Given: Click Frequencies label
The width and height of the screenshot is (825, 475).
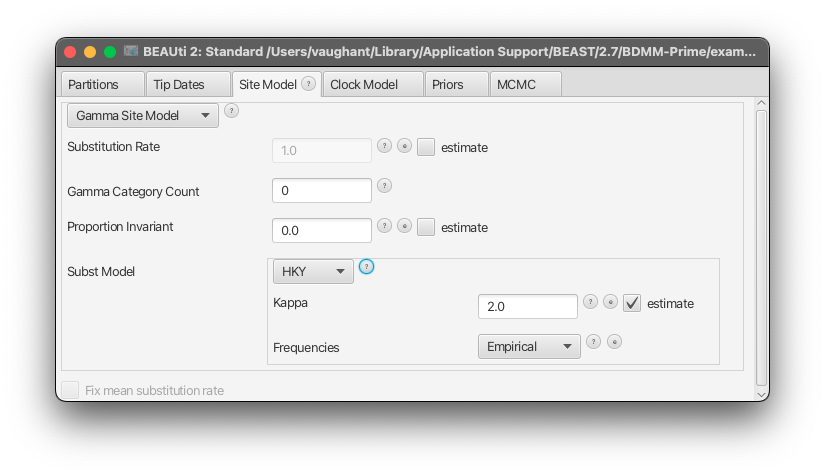Looking at the screenshot, I should pyautogui.click(x=306, y=348).
